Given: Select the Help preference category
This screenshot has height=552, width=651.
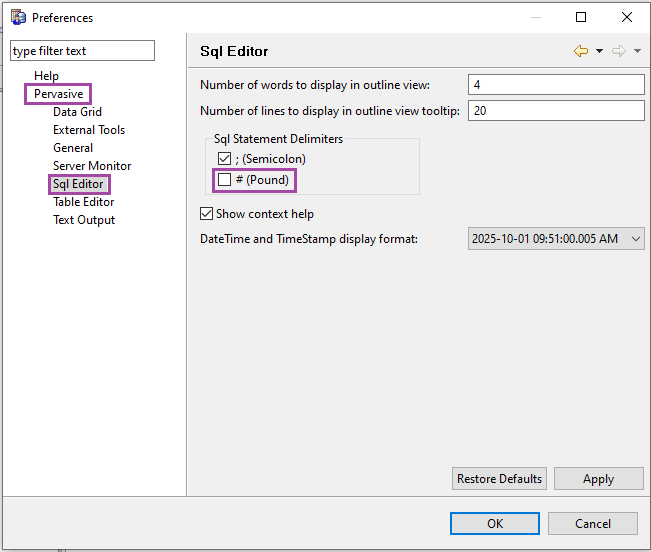Looking at the screenshot, I should click(46, 76).
